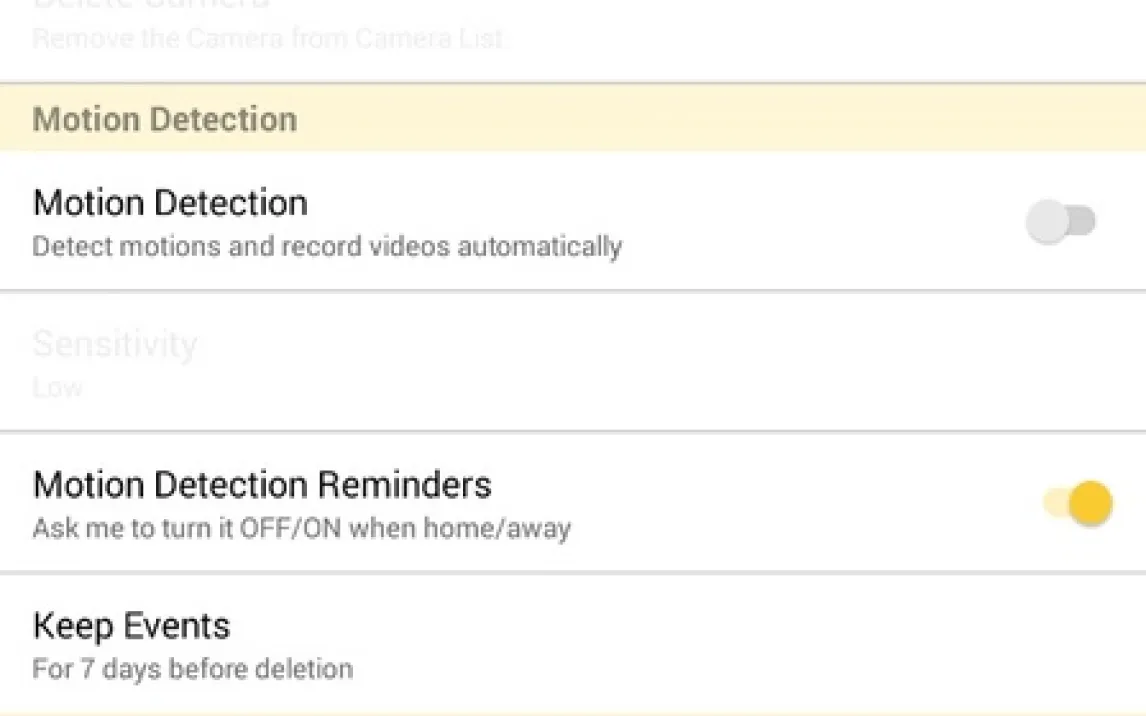The image size is (1146, 716).
Task: Open the grayed-out Sensitivity setting
Action: [573, 361]
